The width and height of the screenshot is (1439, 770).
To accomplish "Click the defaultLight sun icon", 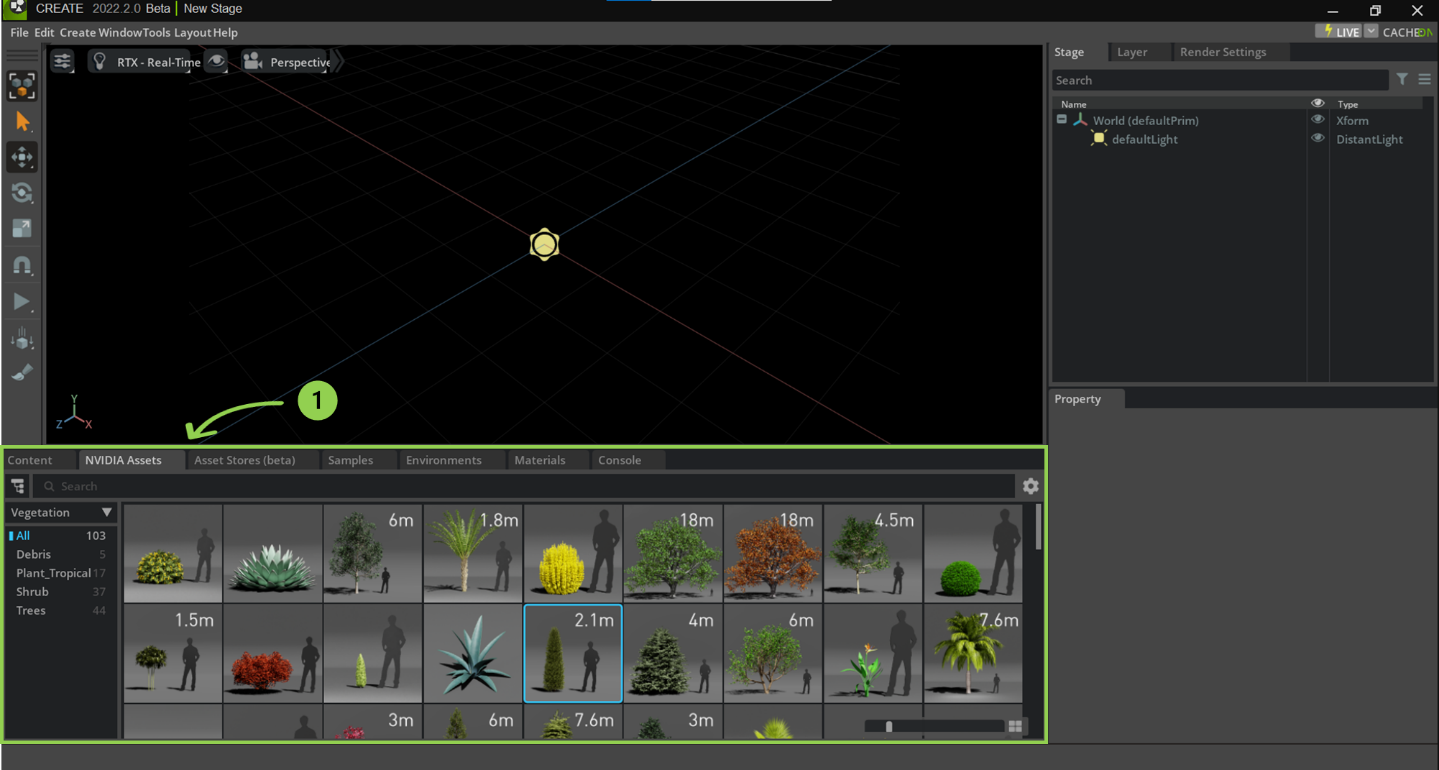I will [1099, 139].
